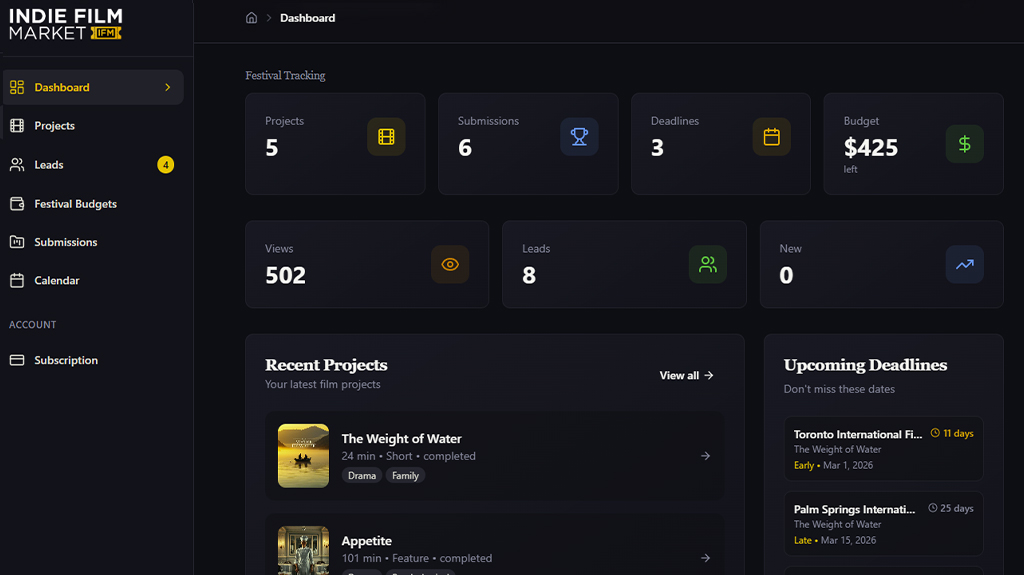Expand the Dashboard chevron in the sidebar
This screenshot has width=1024, height=575.
point(168,87)
